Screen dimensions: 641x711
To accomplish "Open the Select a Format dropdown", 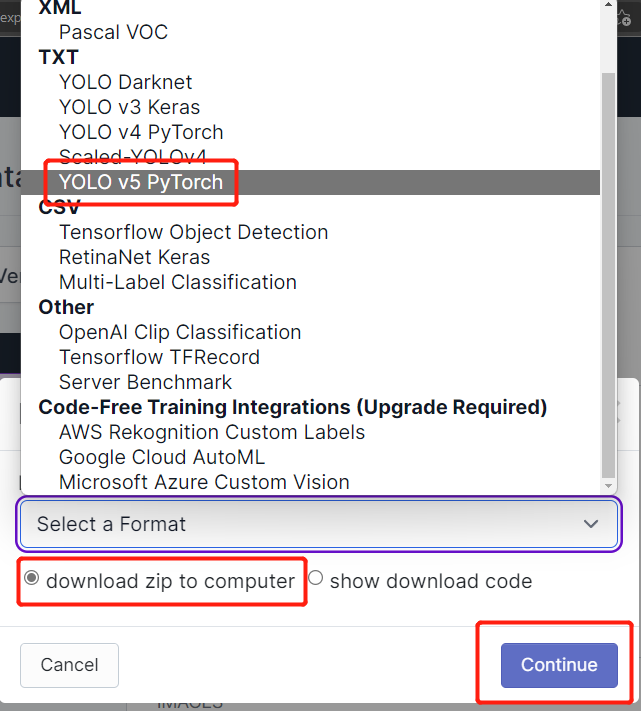I will [x=318, y=524].
